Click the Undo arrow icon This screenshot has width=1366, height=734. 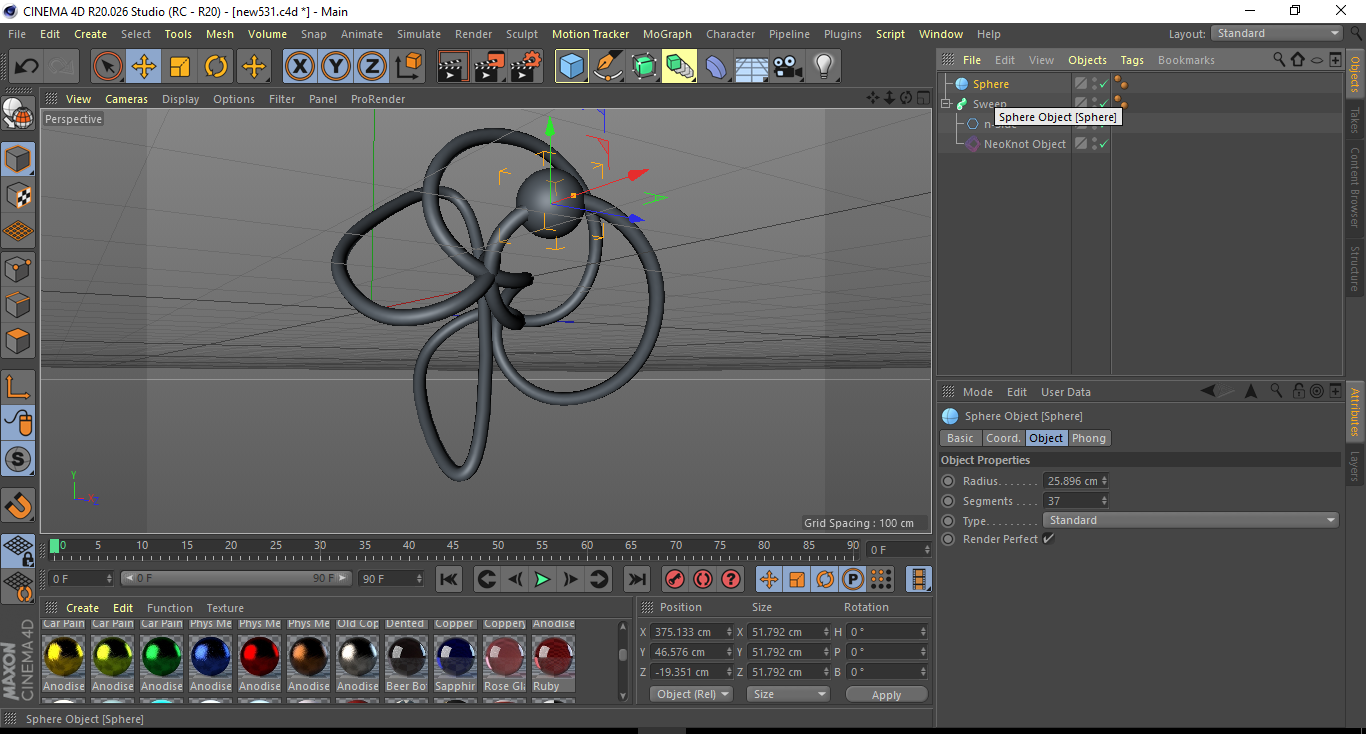click(26, 67)
